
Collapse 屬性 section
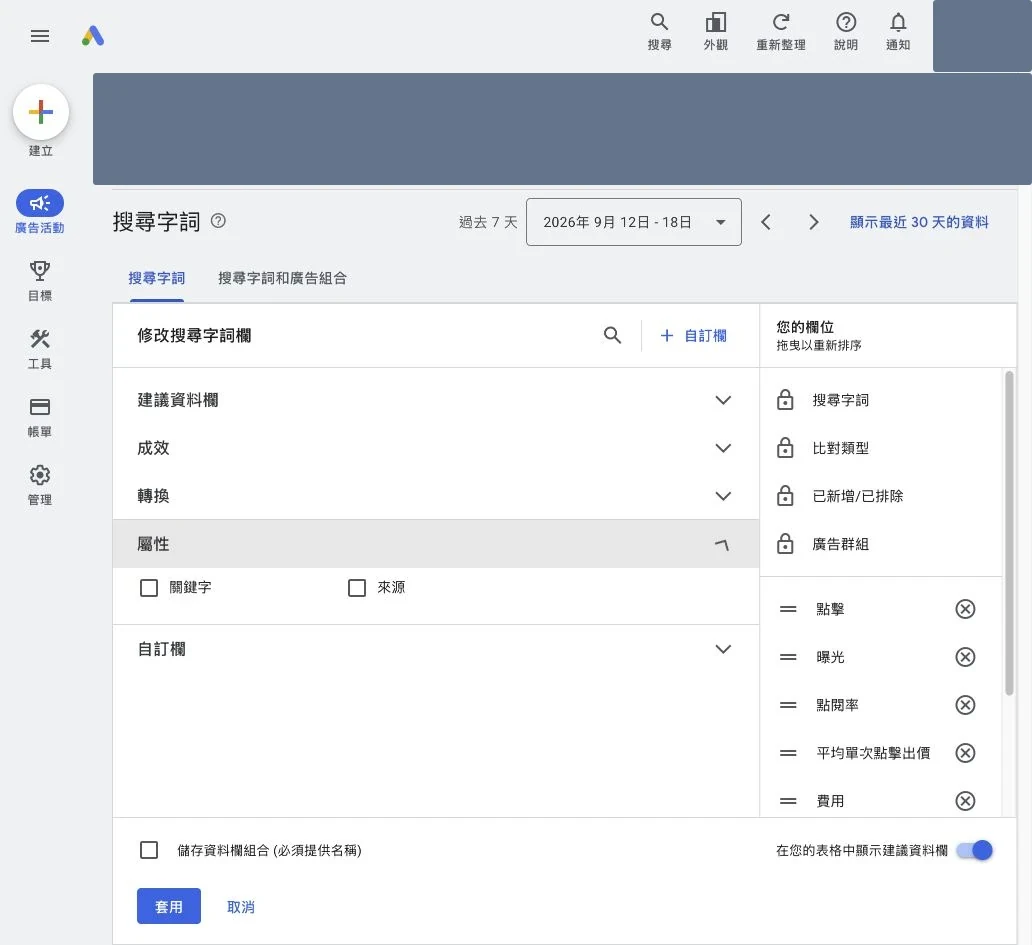[435, 544]
